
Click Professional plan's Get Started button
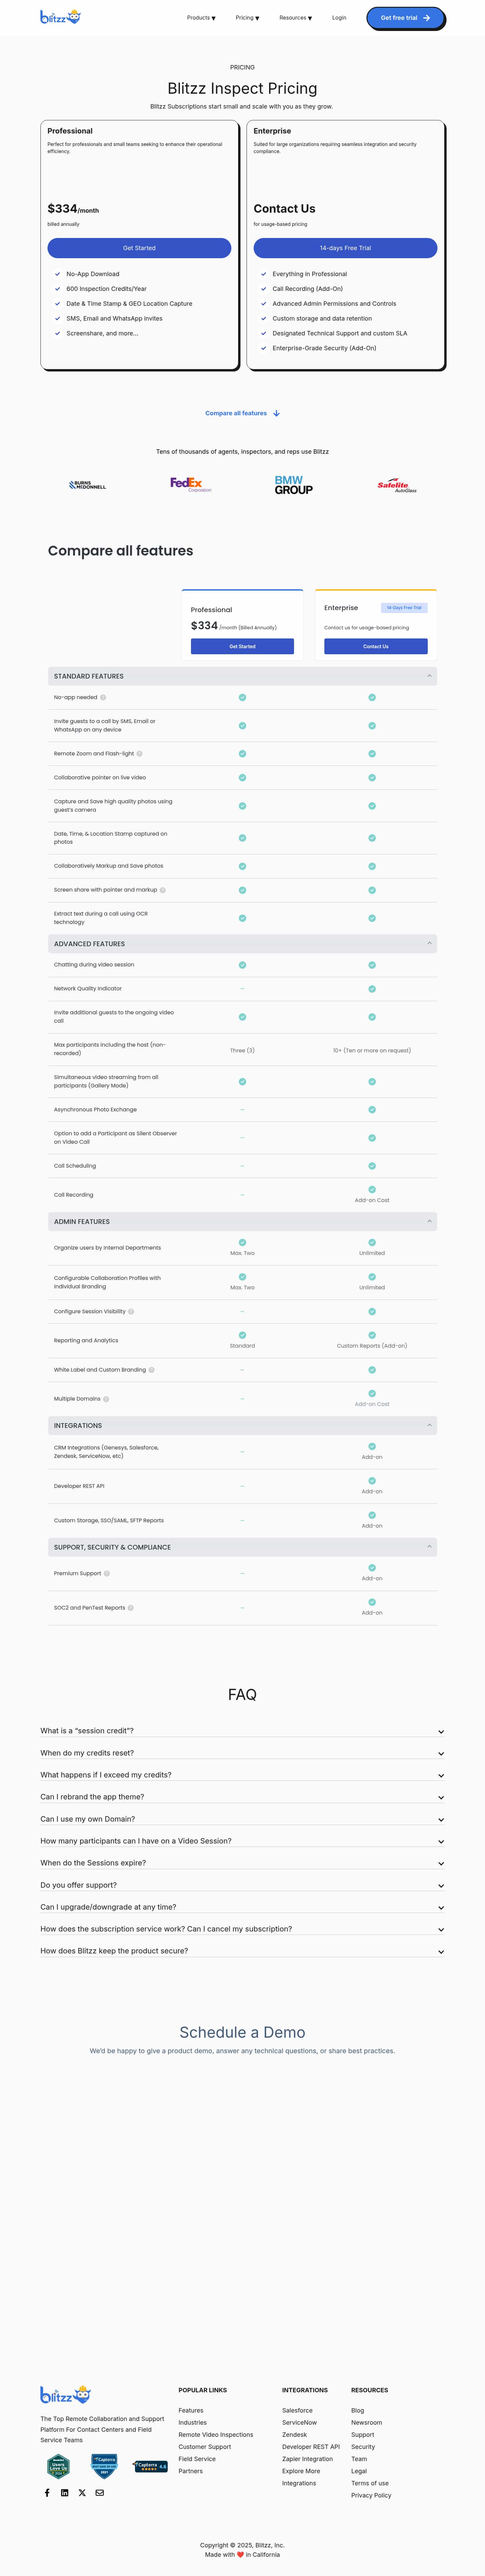(x=139, y=248)
